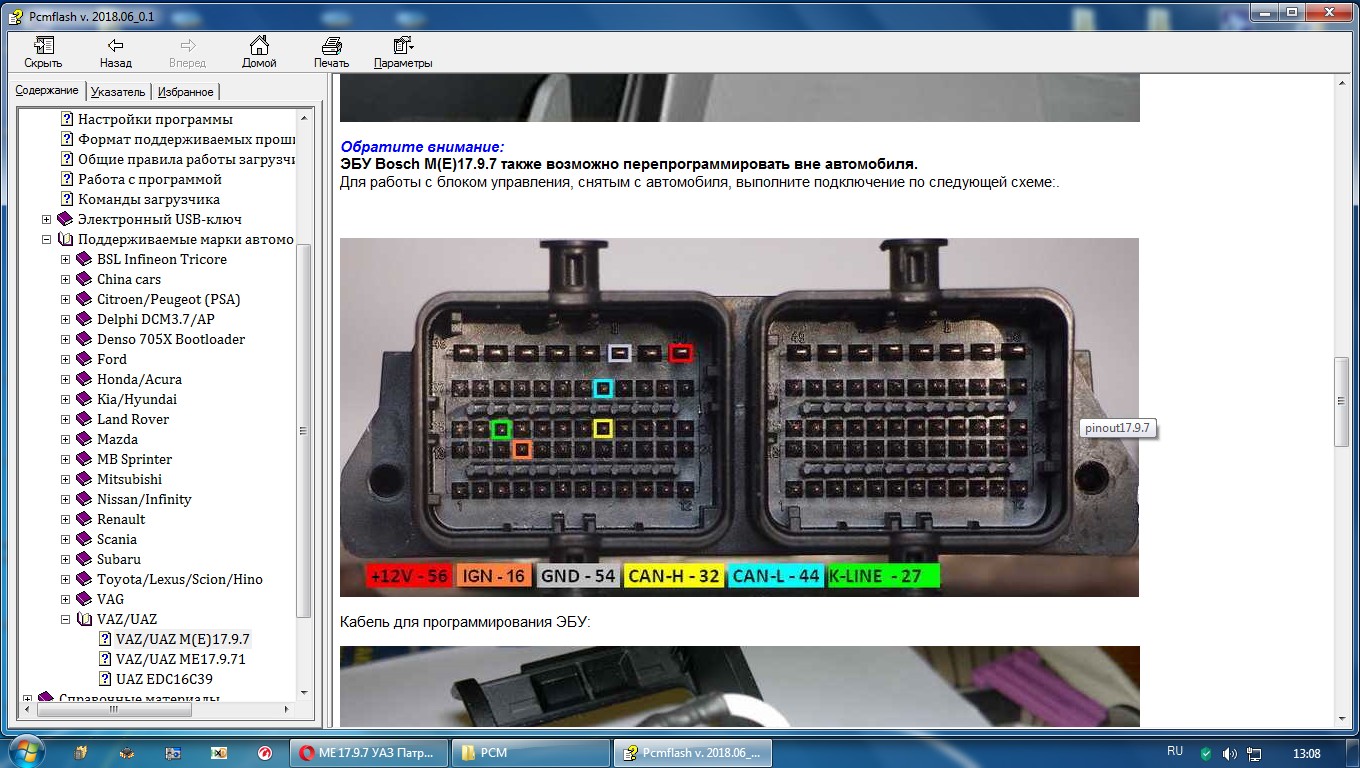Collapse the VAZ/UAZ tree node

[65, 619]
